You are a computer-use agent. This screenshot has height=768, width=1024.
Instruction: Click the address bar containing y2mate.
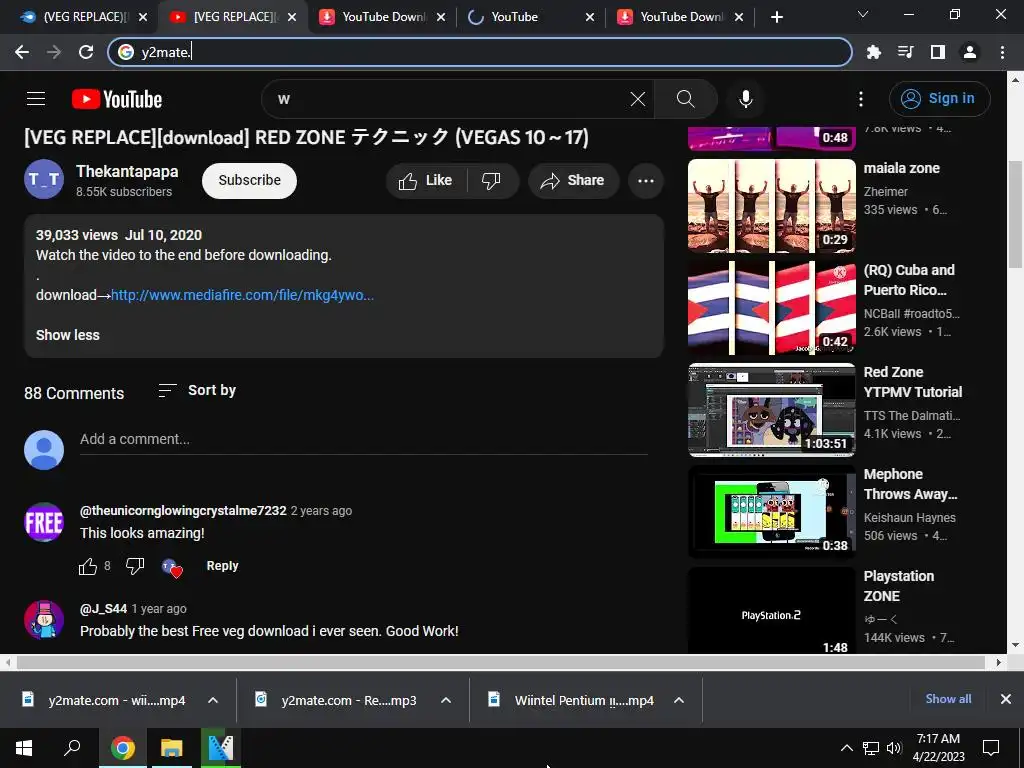tap(480, 52)
